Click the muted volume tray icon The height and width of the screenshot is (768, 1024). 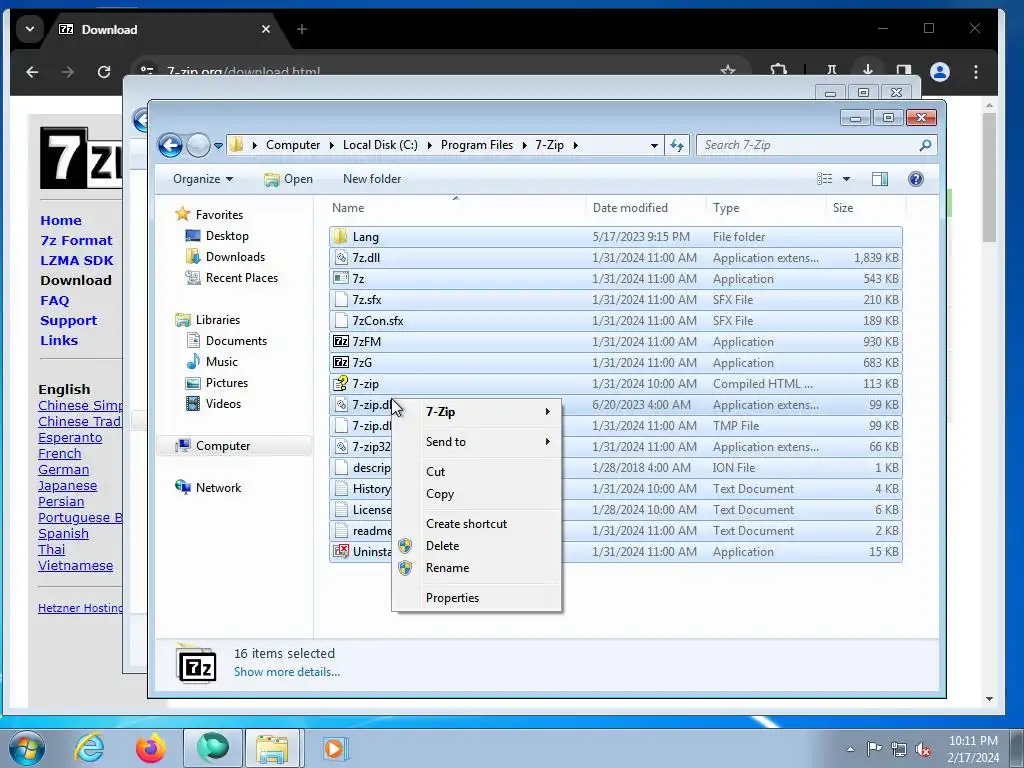(923, 750)
